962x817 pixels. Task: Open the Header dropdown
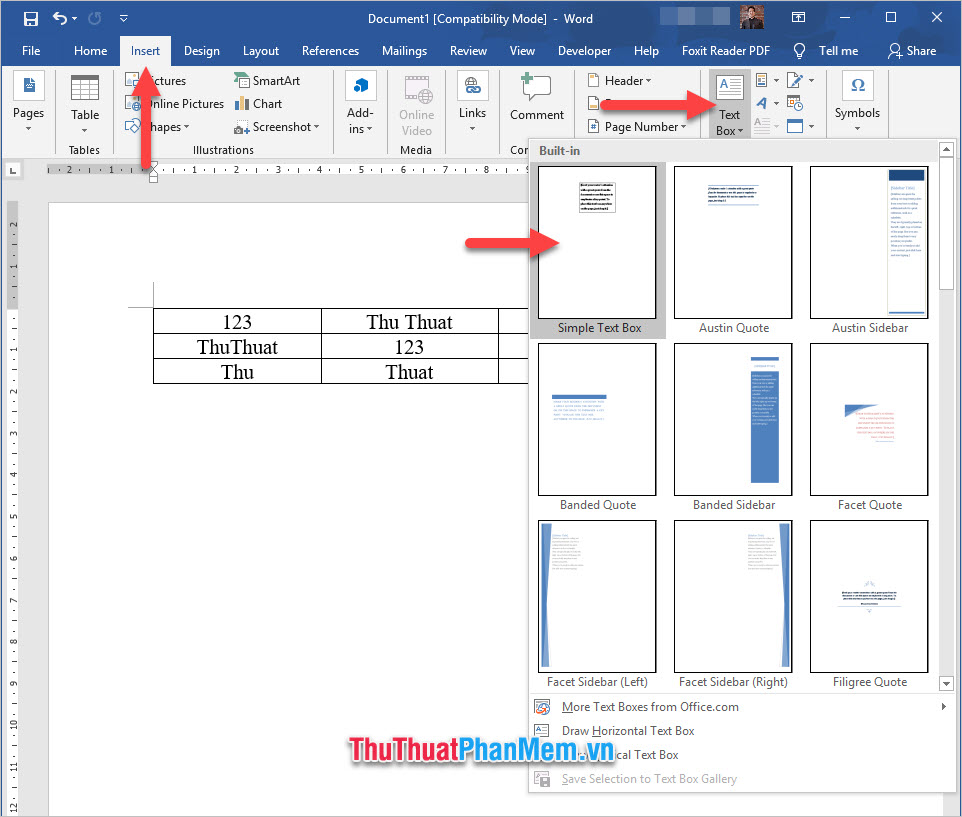(620, 80)
